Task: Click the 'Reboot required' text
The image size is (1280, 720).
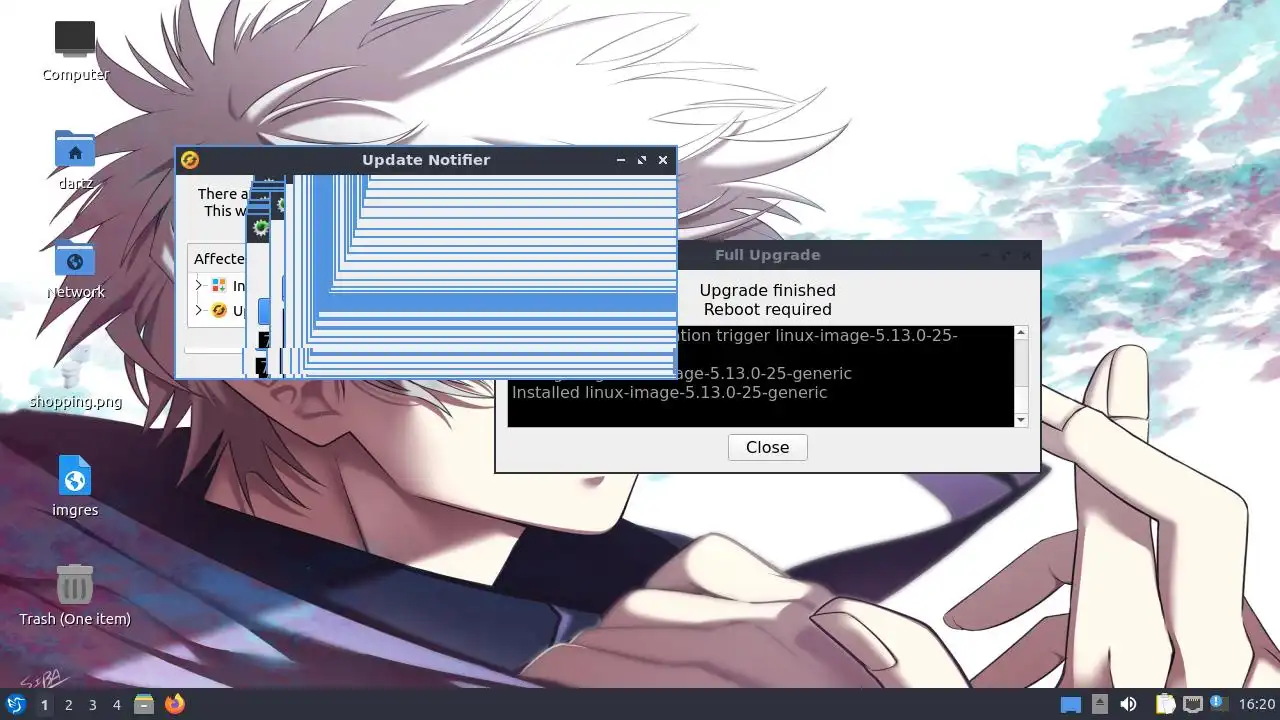Action: coord(767,309)
